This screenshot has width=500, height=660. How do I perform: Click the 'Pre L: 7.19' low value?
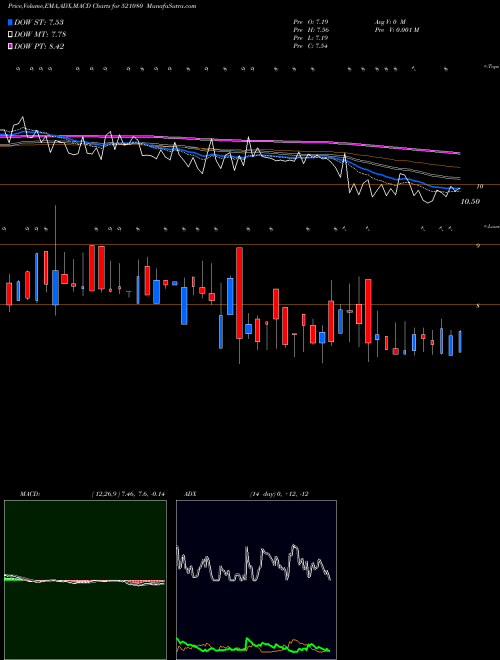point(311,38)
